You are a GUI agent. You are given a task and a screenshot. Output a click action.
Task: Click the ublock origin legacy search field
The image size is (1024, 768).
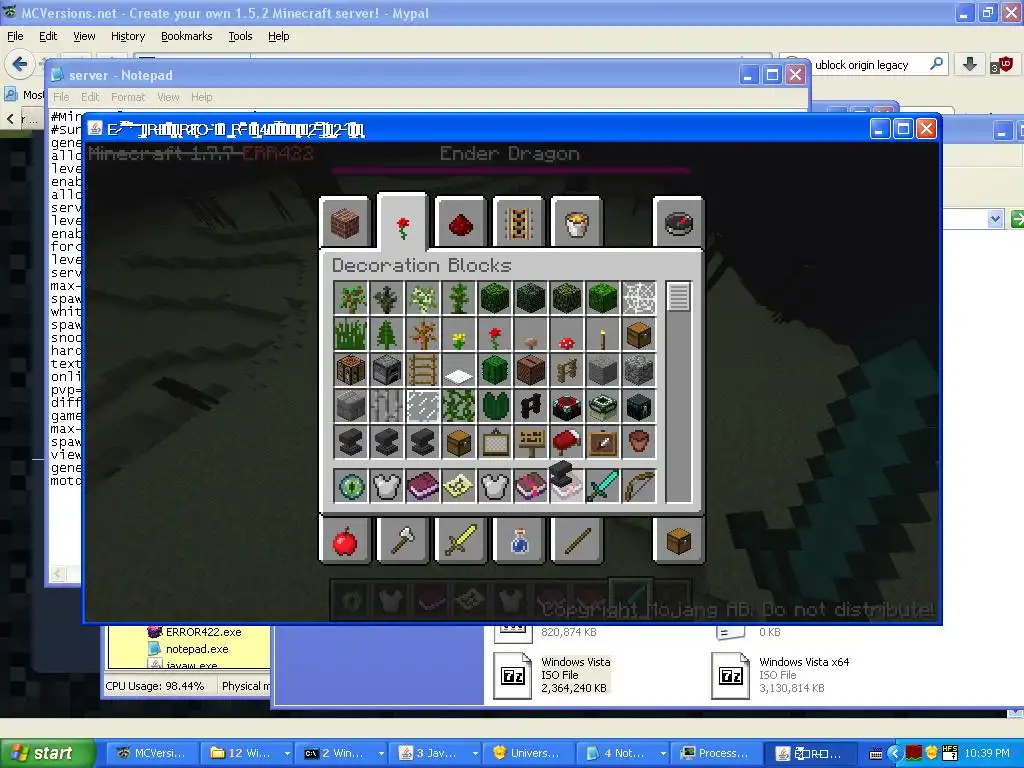coord(861,65)
